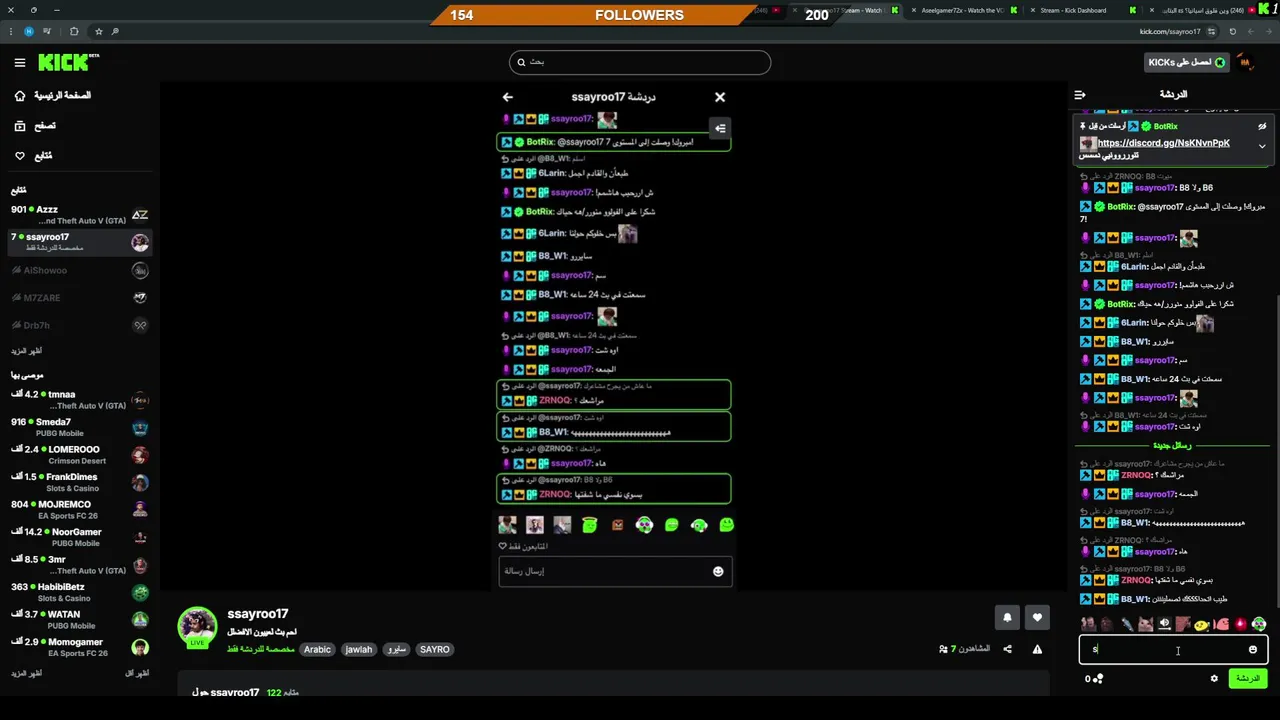Insert cat emote in right chat emote row

pyautogui.click(x=1145, y=624)
